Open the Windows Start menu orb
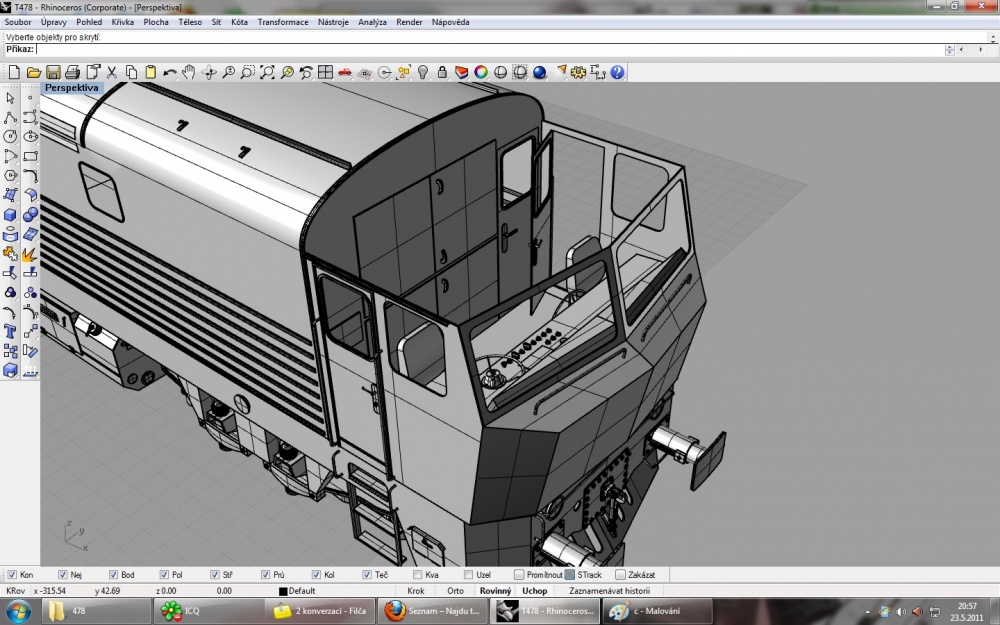Viewport: 1000px width, 625px height. 18,611
